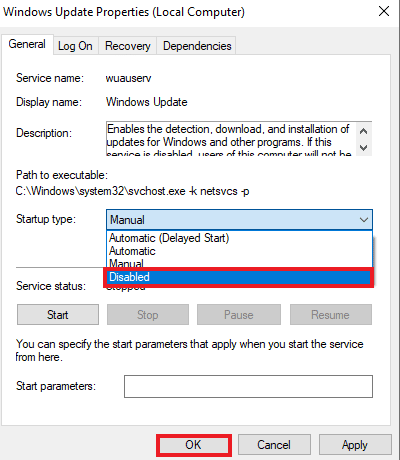This screenshot has width=400, height=460.
Task: Click the Resume service button
Action: click(331, 314)
